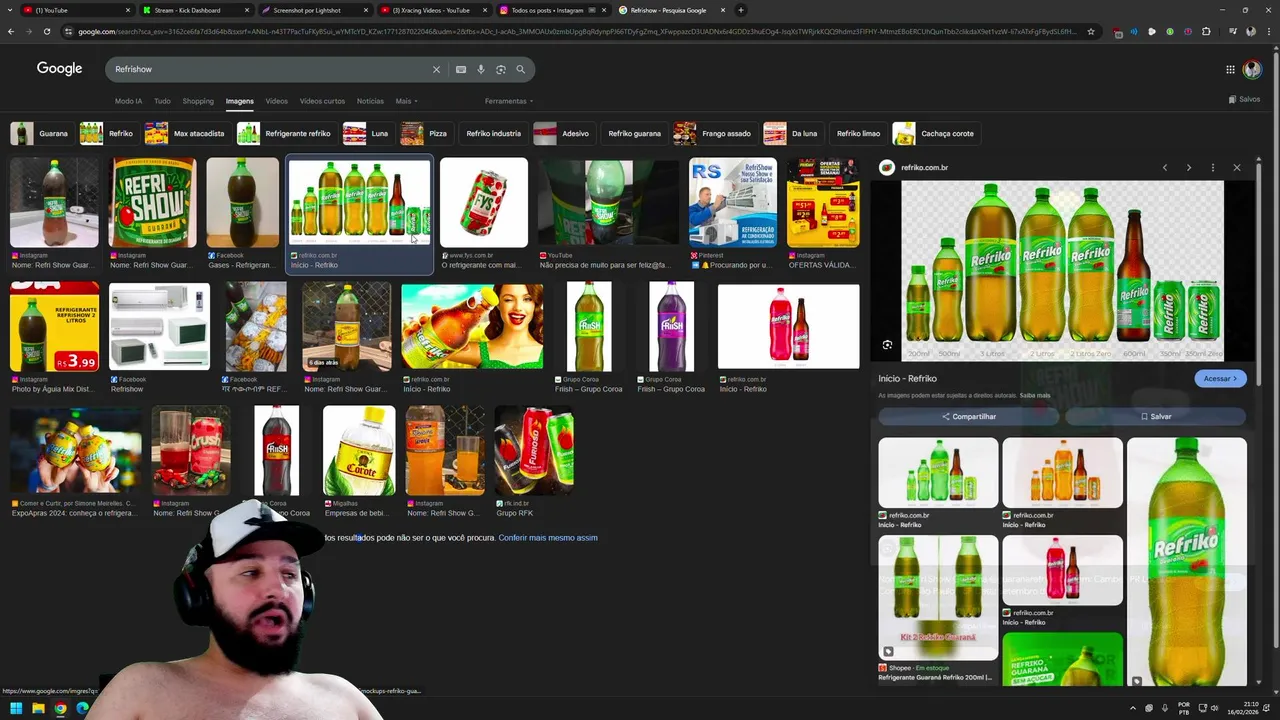Switch to the Tudo tab
This screenshot has height=720, width=1280.
coord(162,101)
